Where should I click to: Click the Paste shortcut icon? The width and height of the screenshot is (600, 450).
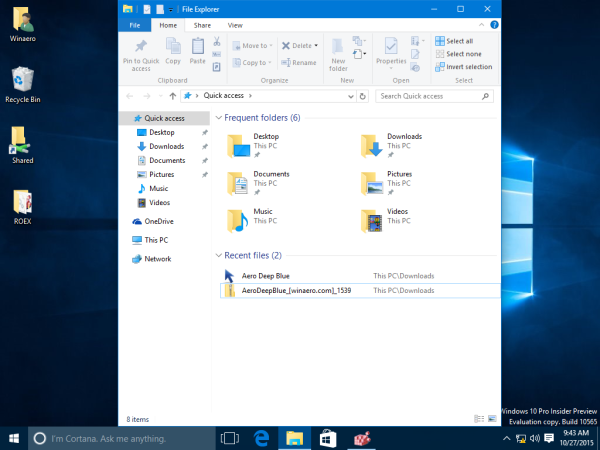[217, 67]
